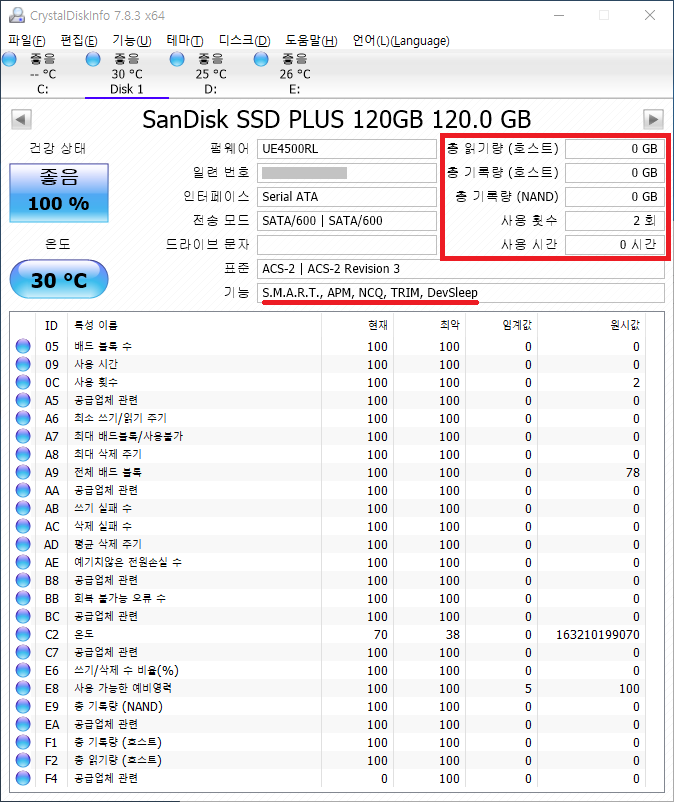Click status orb of AD 평균 삭제 주기 row

[23, 544]
